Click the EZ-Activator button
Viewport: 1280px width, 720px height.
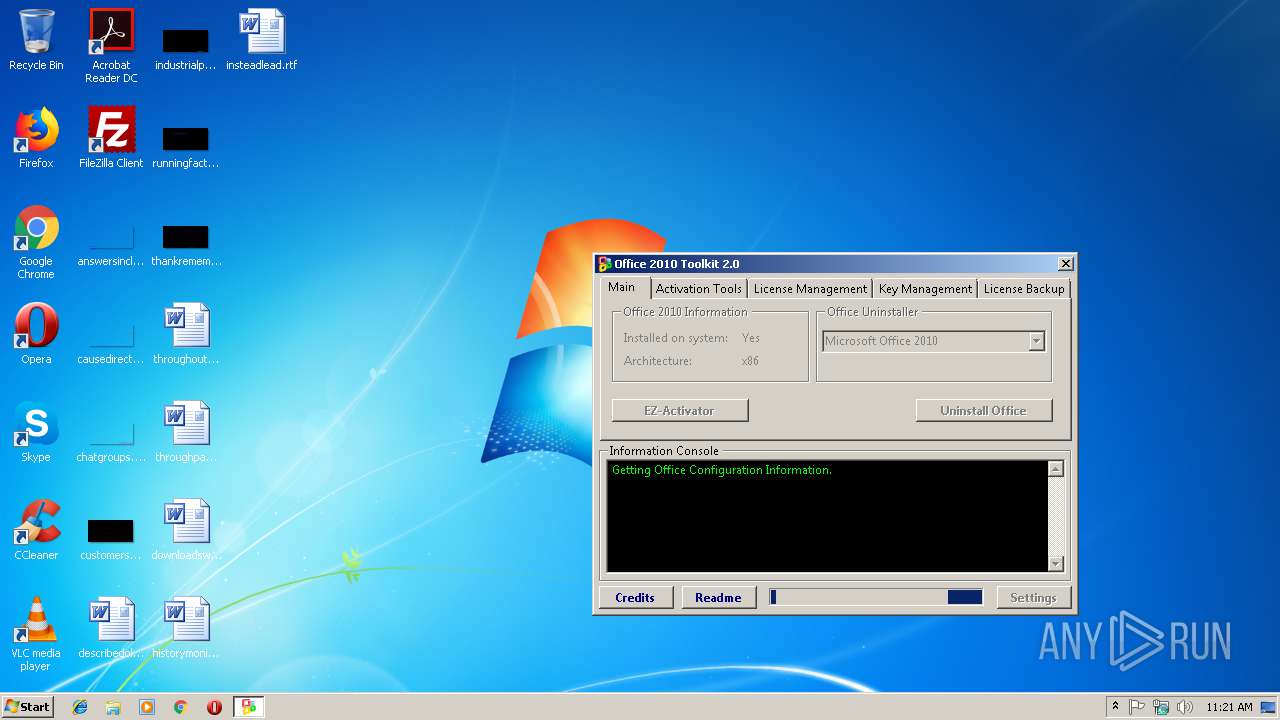[680, 410]
